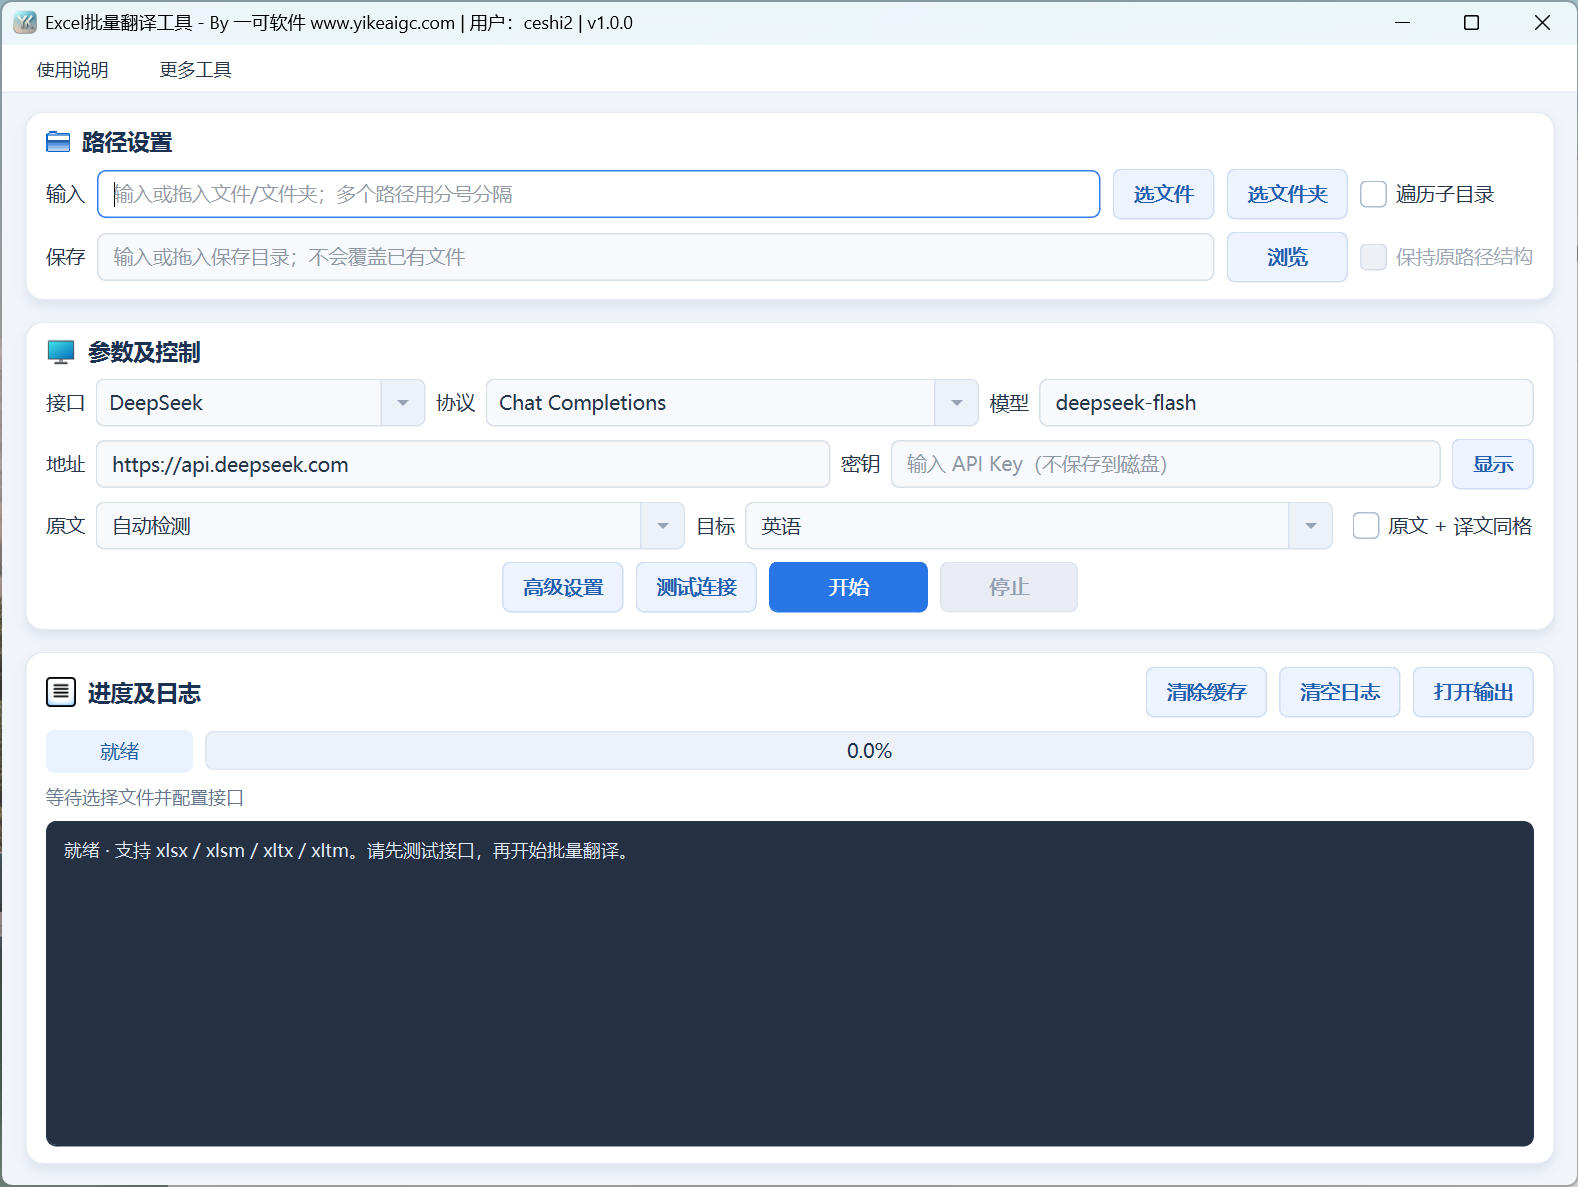Click the 0.0% progress bar
The width and height of the screenshot is (1578, 1187).
[869, 751]
